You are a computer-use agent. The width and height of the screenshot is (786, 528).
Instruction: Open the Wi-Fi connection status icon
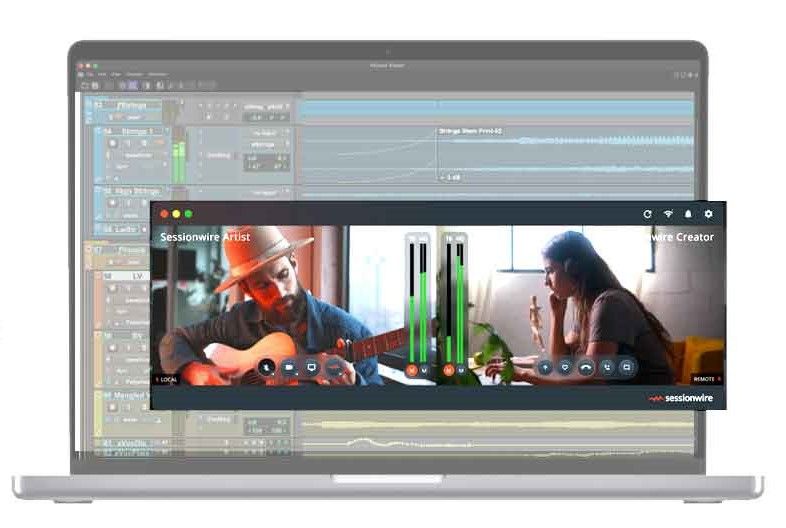pyautogui.click(x=668, y=214)
